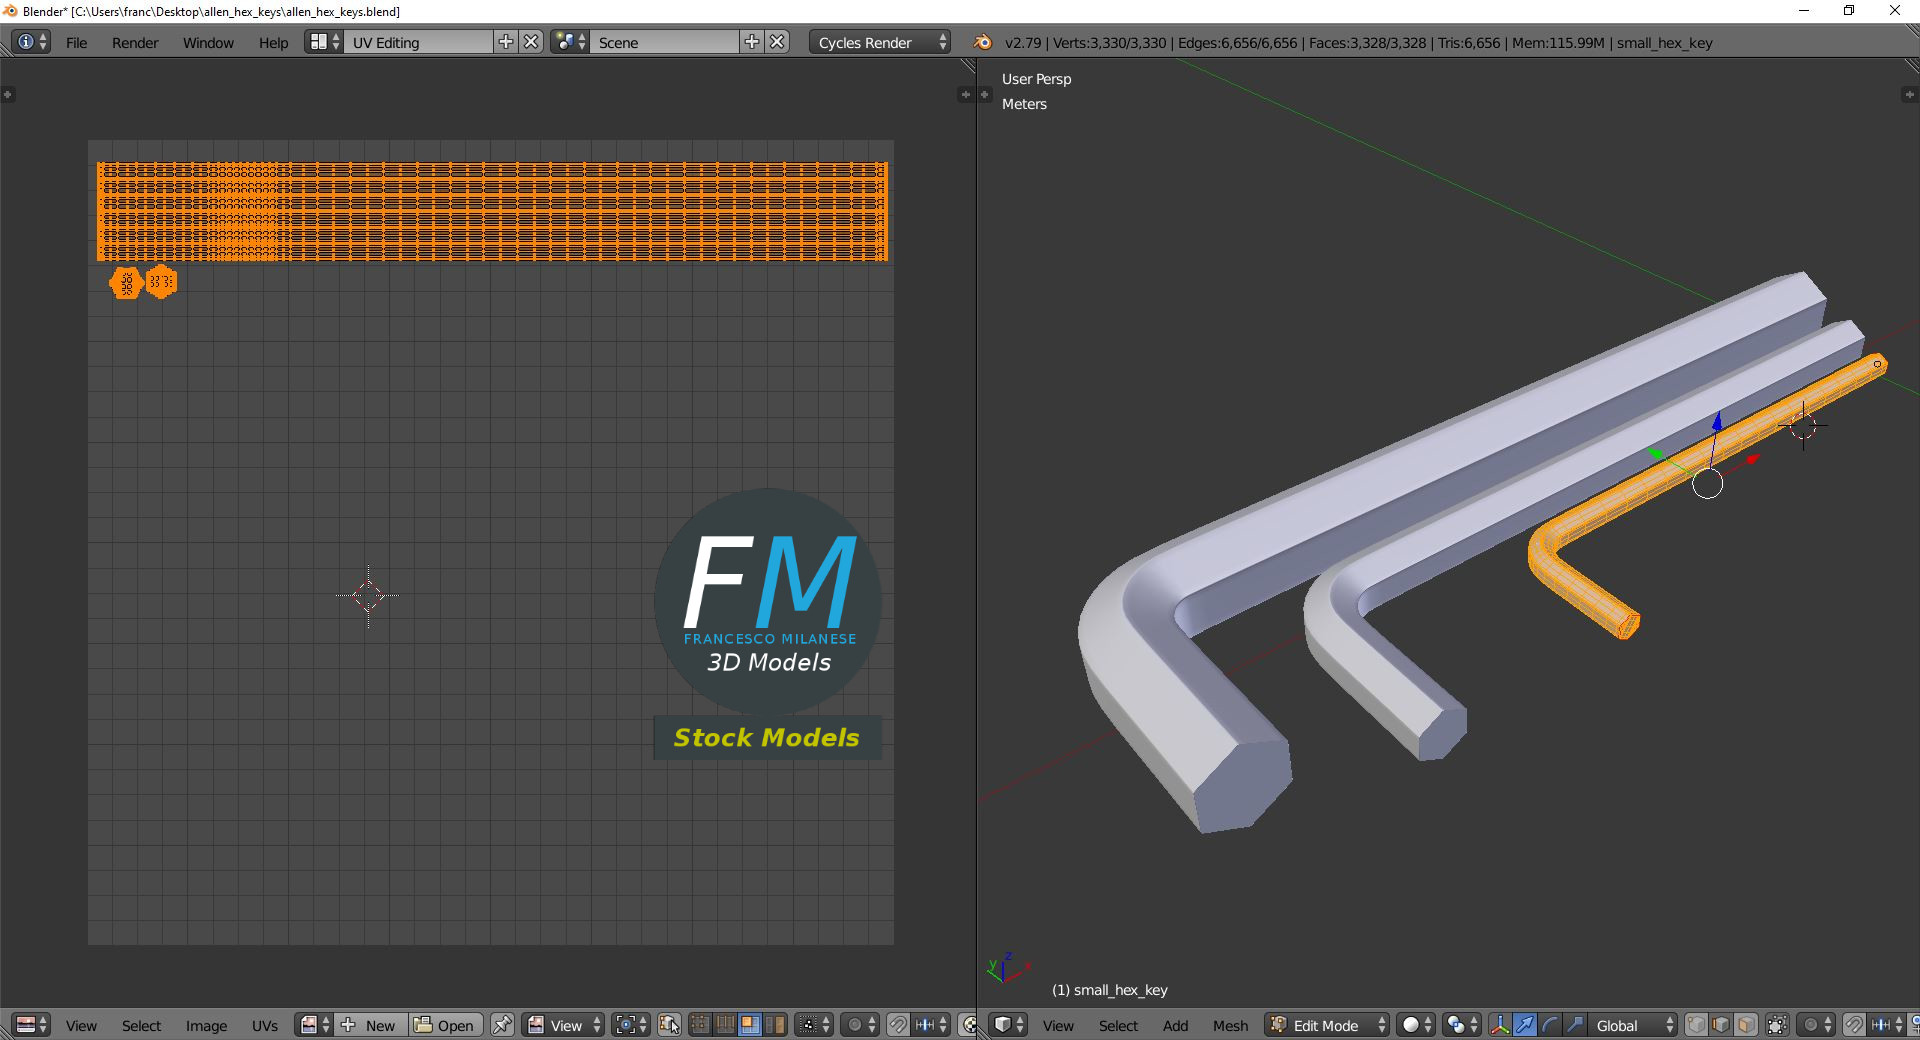Open the UVs menu in UV editor
Screen dimensions: 1920x1040
point(265,1025)
